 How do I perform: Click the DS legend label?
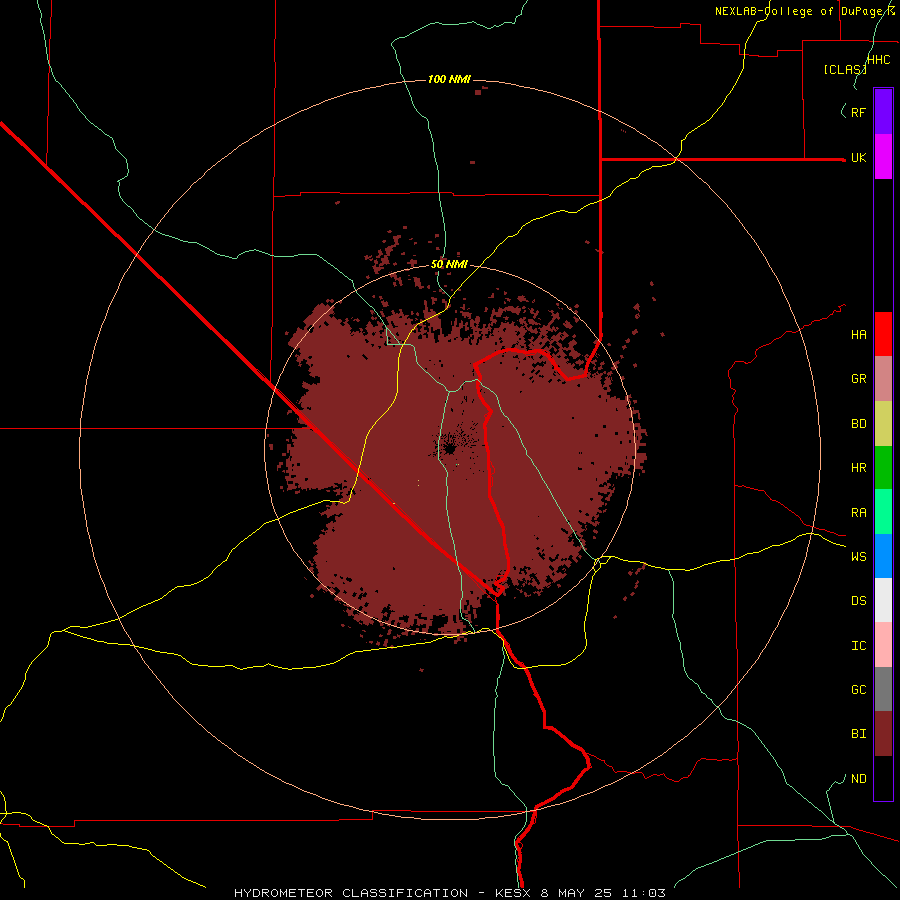click(858, 600)
